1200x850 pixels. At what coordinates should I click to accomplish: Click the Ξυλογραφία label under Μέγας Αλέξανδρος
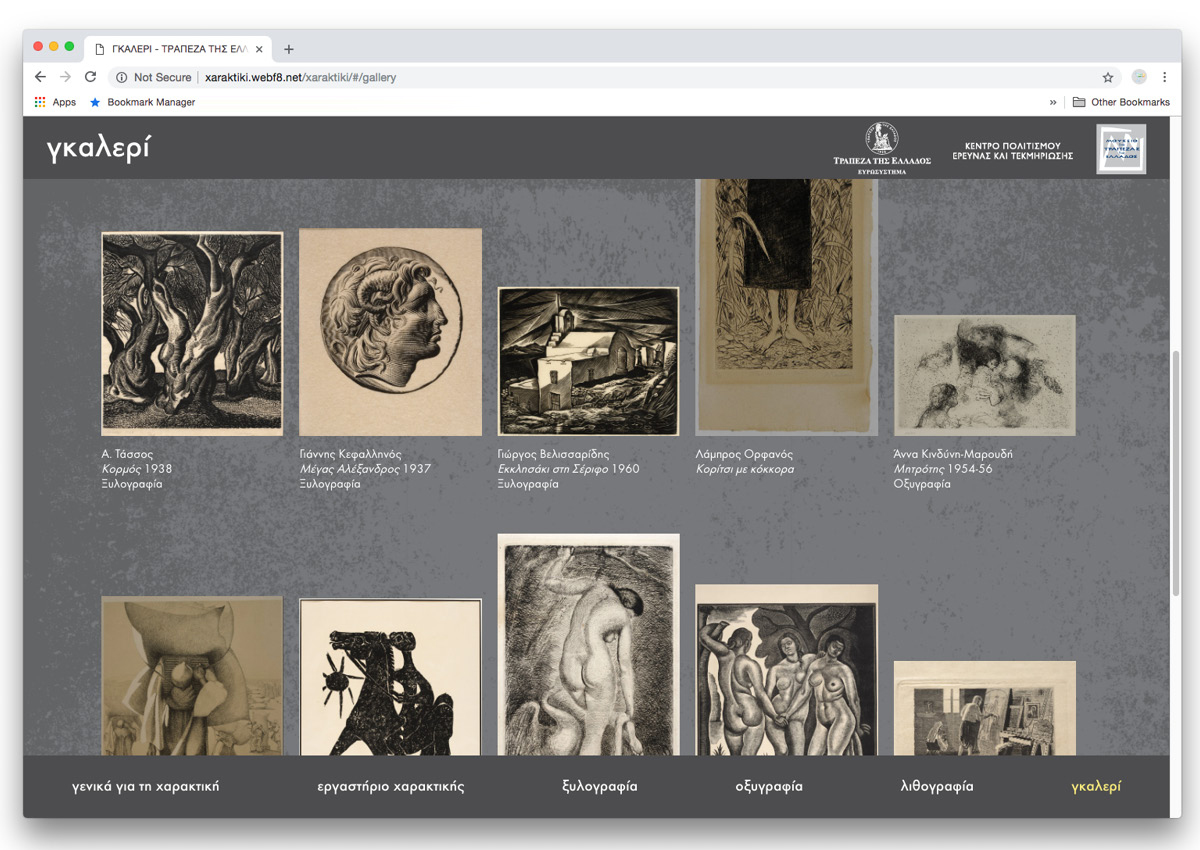[x=330, y=484]
